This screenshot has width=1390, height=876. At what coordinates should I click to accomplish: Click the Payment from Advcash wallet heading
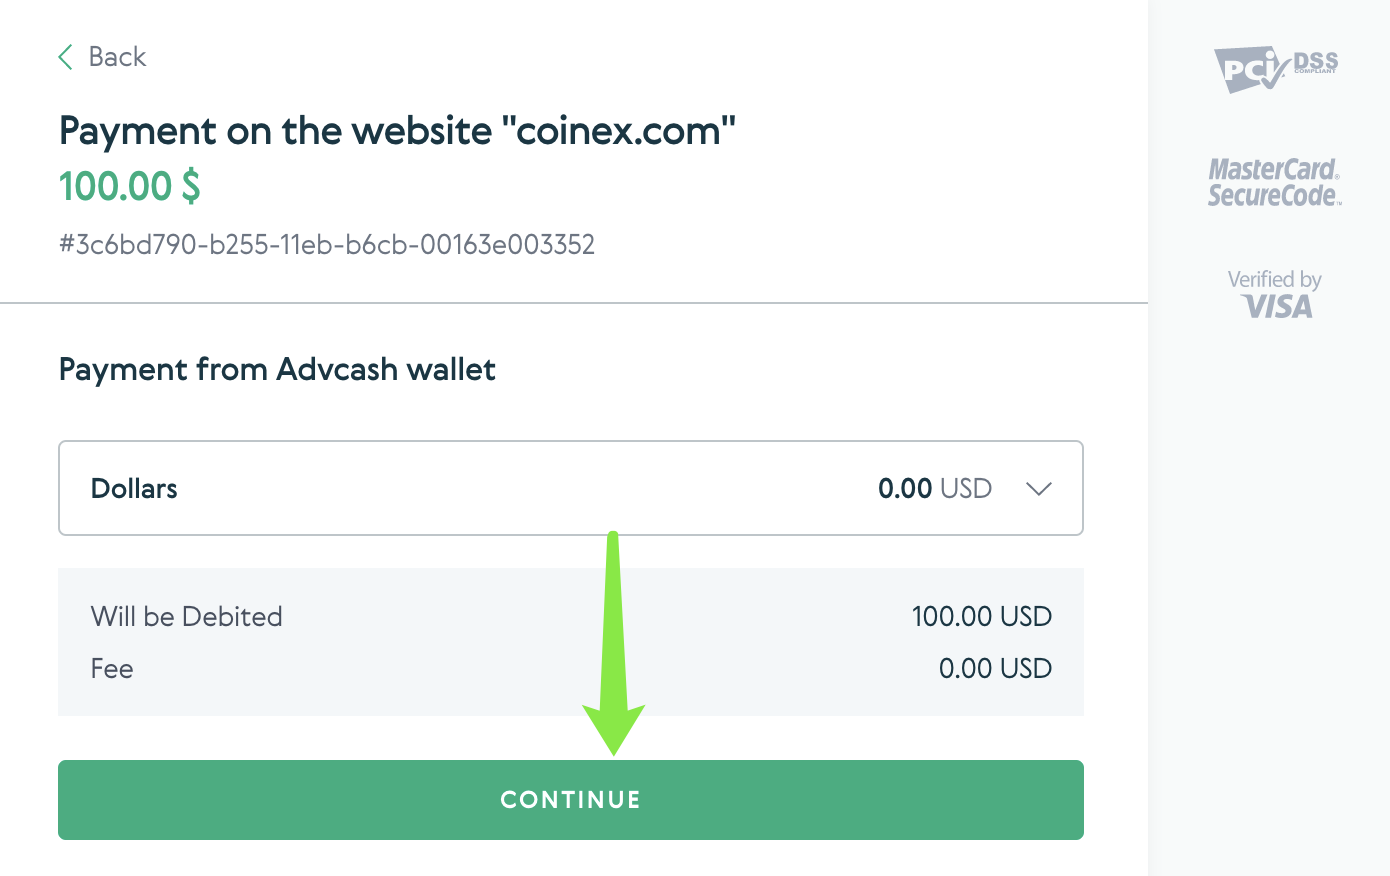(x=277, y=369)
